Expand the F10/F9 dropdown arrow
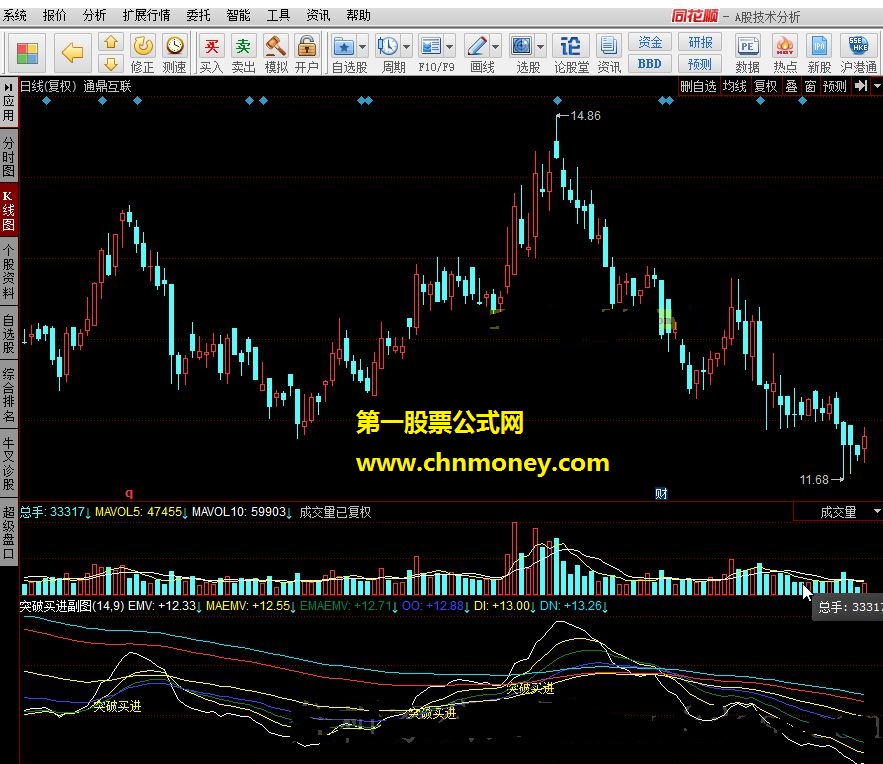 [x=449, y=47]
